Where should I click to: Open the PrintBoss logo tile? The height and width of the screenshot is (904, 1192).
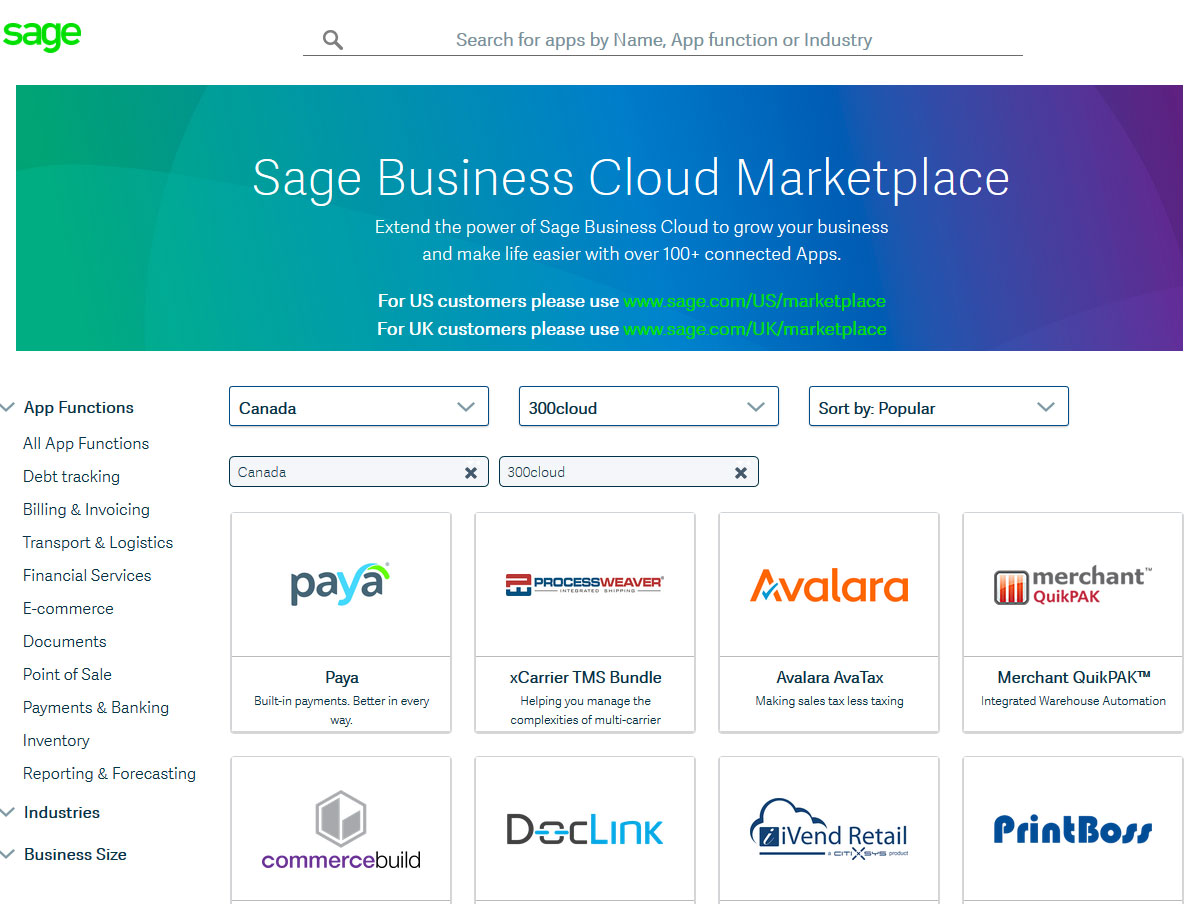(1072, 830)
